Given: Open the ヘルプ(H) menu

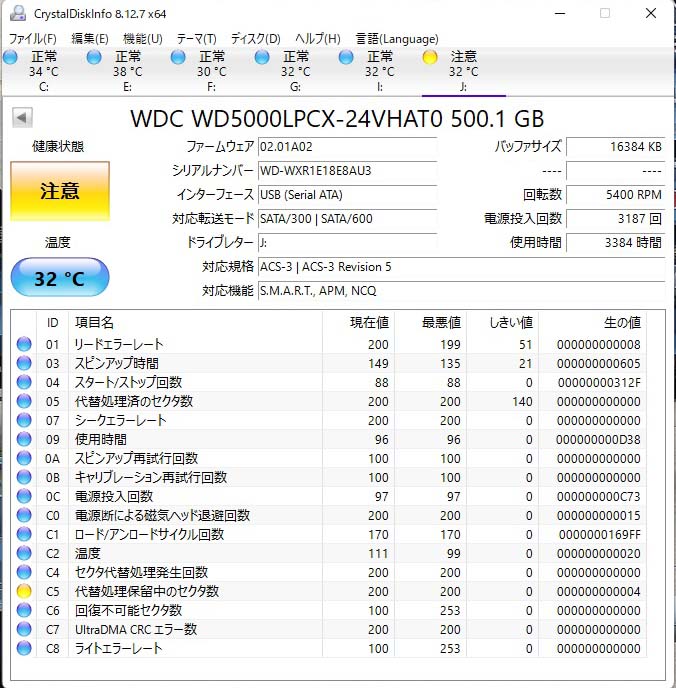Looking at the screenshot, I should tap(318, 39).
